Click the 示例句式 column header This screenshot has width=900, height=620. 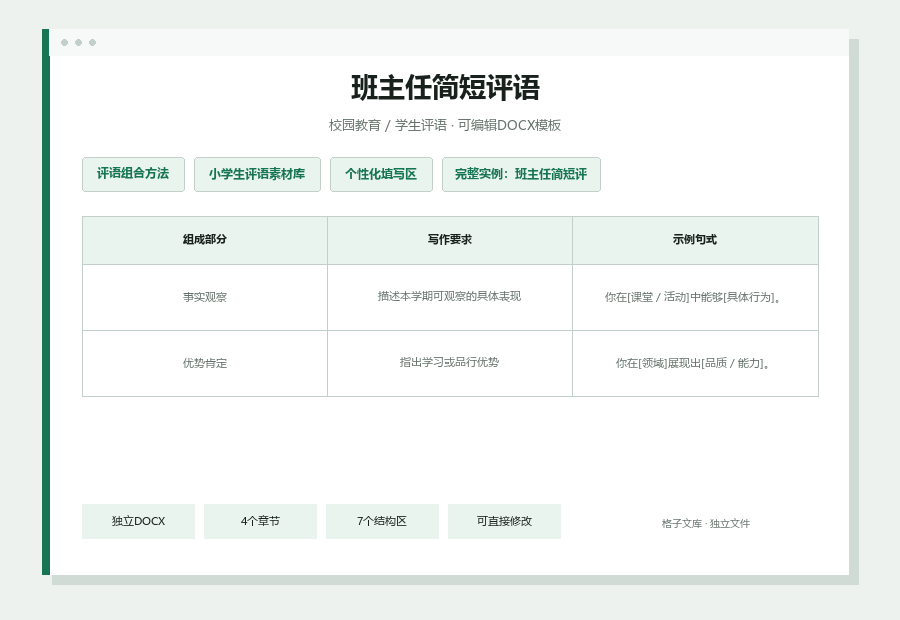click(695, 240)
